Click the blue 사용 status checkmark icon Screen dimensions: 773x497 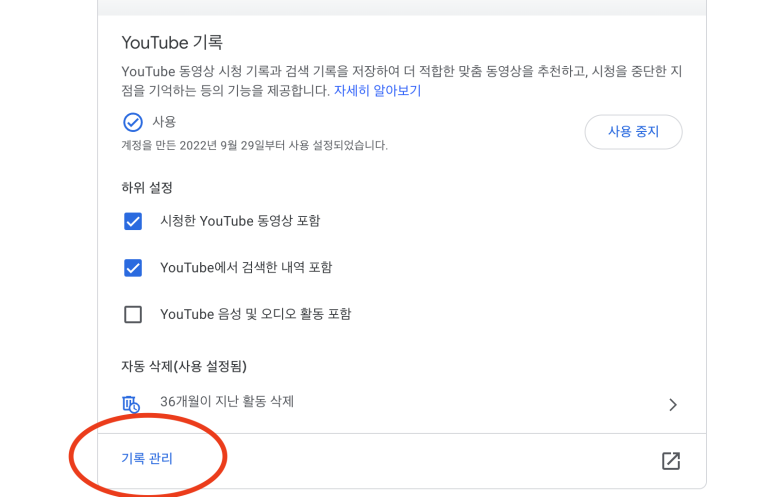coord(133,122)
